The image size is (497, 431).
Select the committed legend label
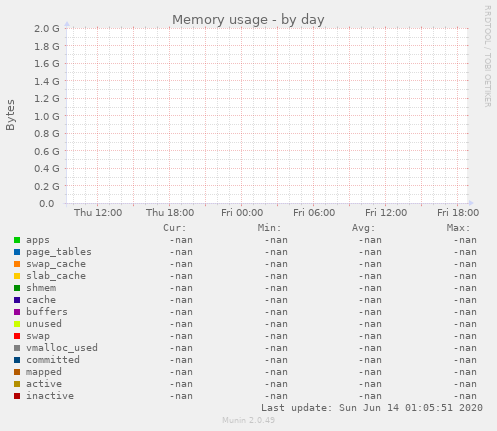pos(53,360)
